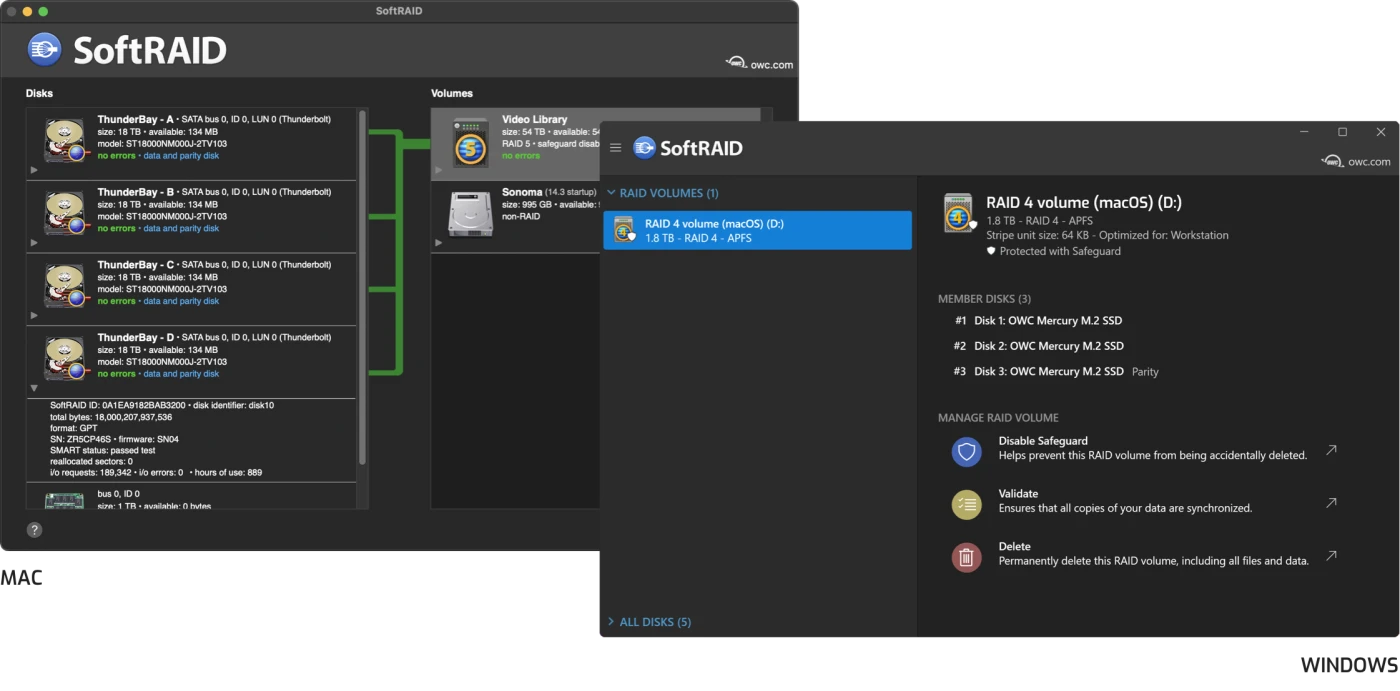Click the Disks panel scrollbar in Mac window
Image resolution: width=1400 pixels, height=691 pixels.
click(x=362, y=287)
